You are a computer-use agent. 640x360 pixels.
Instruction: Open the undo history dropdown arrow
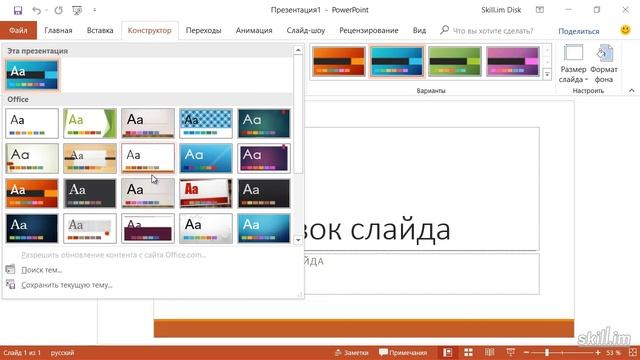coord(46,10)
